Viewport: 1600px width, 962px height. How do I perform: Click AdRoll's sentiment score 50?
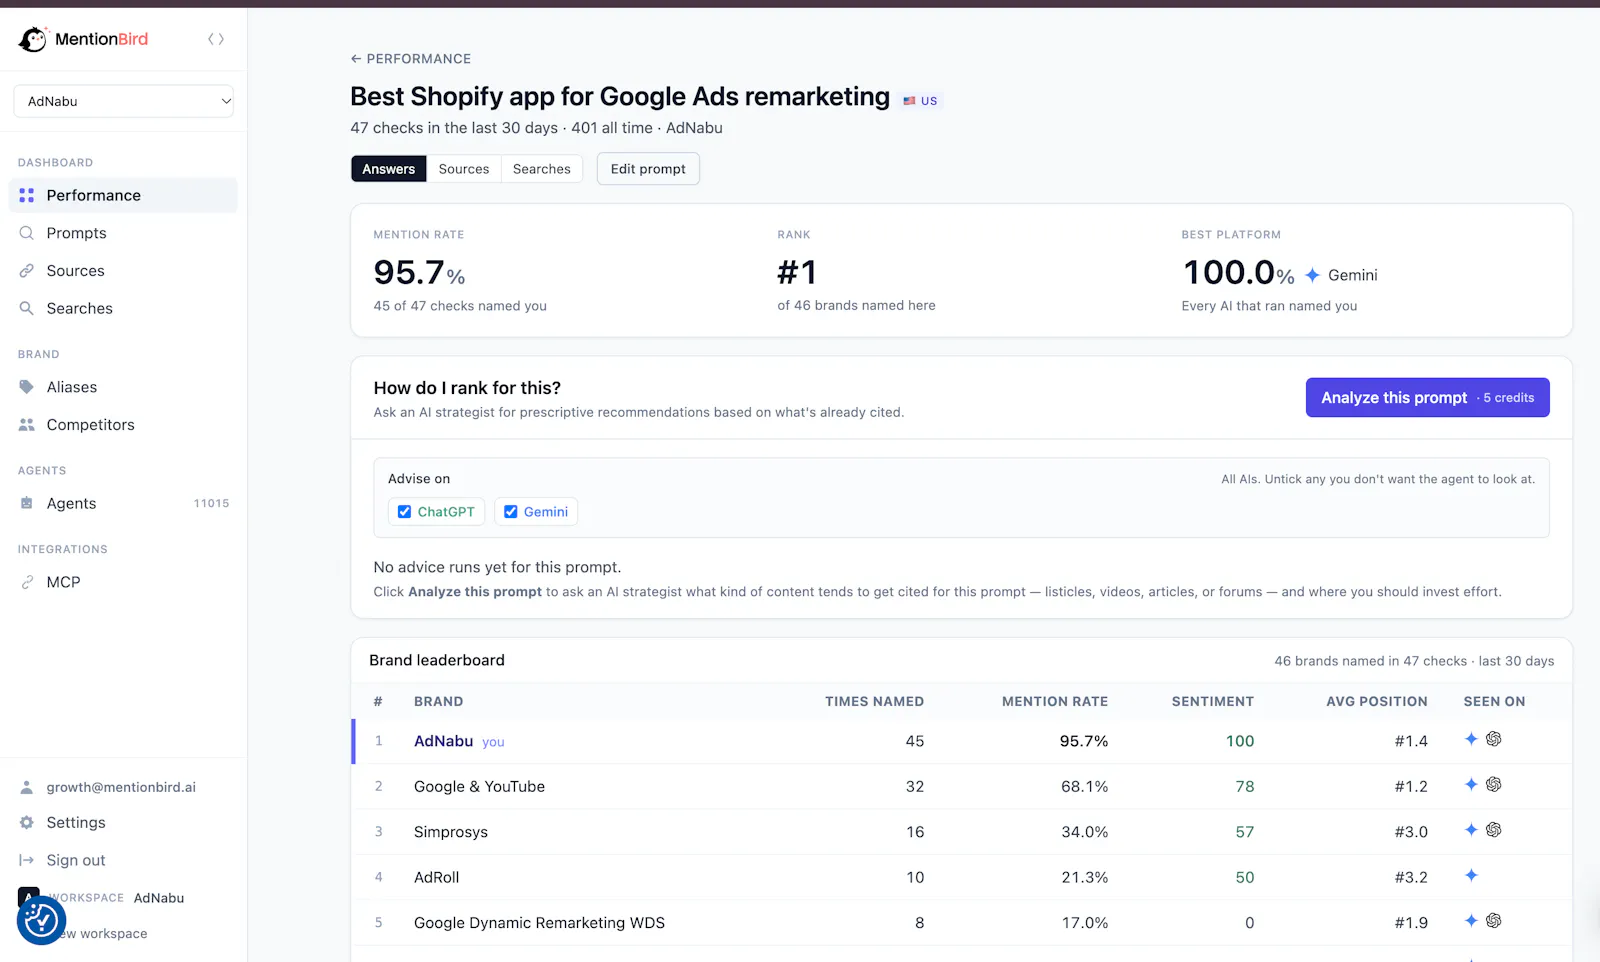click(1245, 877)
